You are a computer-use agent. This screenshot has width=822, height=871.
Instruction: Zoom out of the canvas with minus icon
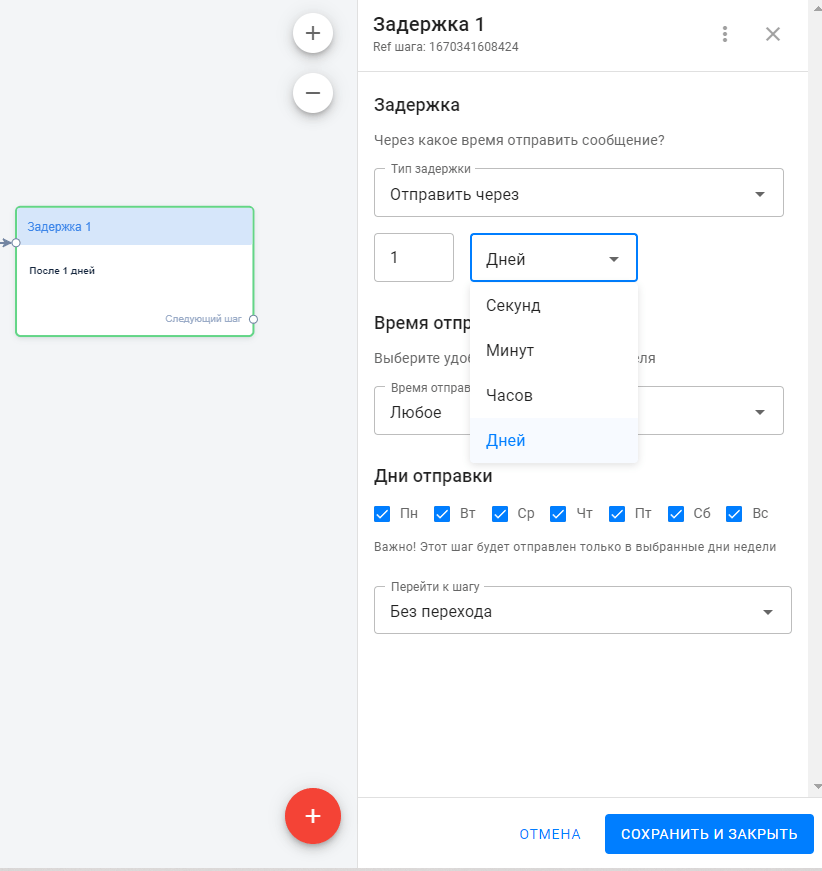313,93
